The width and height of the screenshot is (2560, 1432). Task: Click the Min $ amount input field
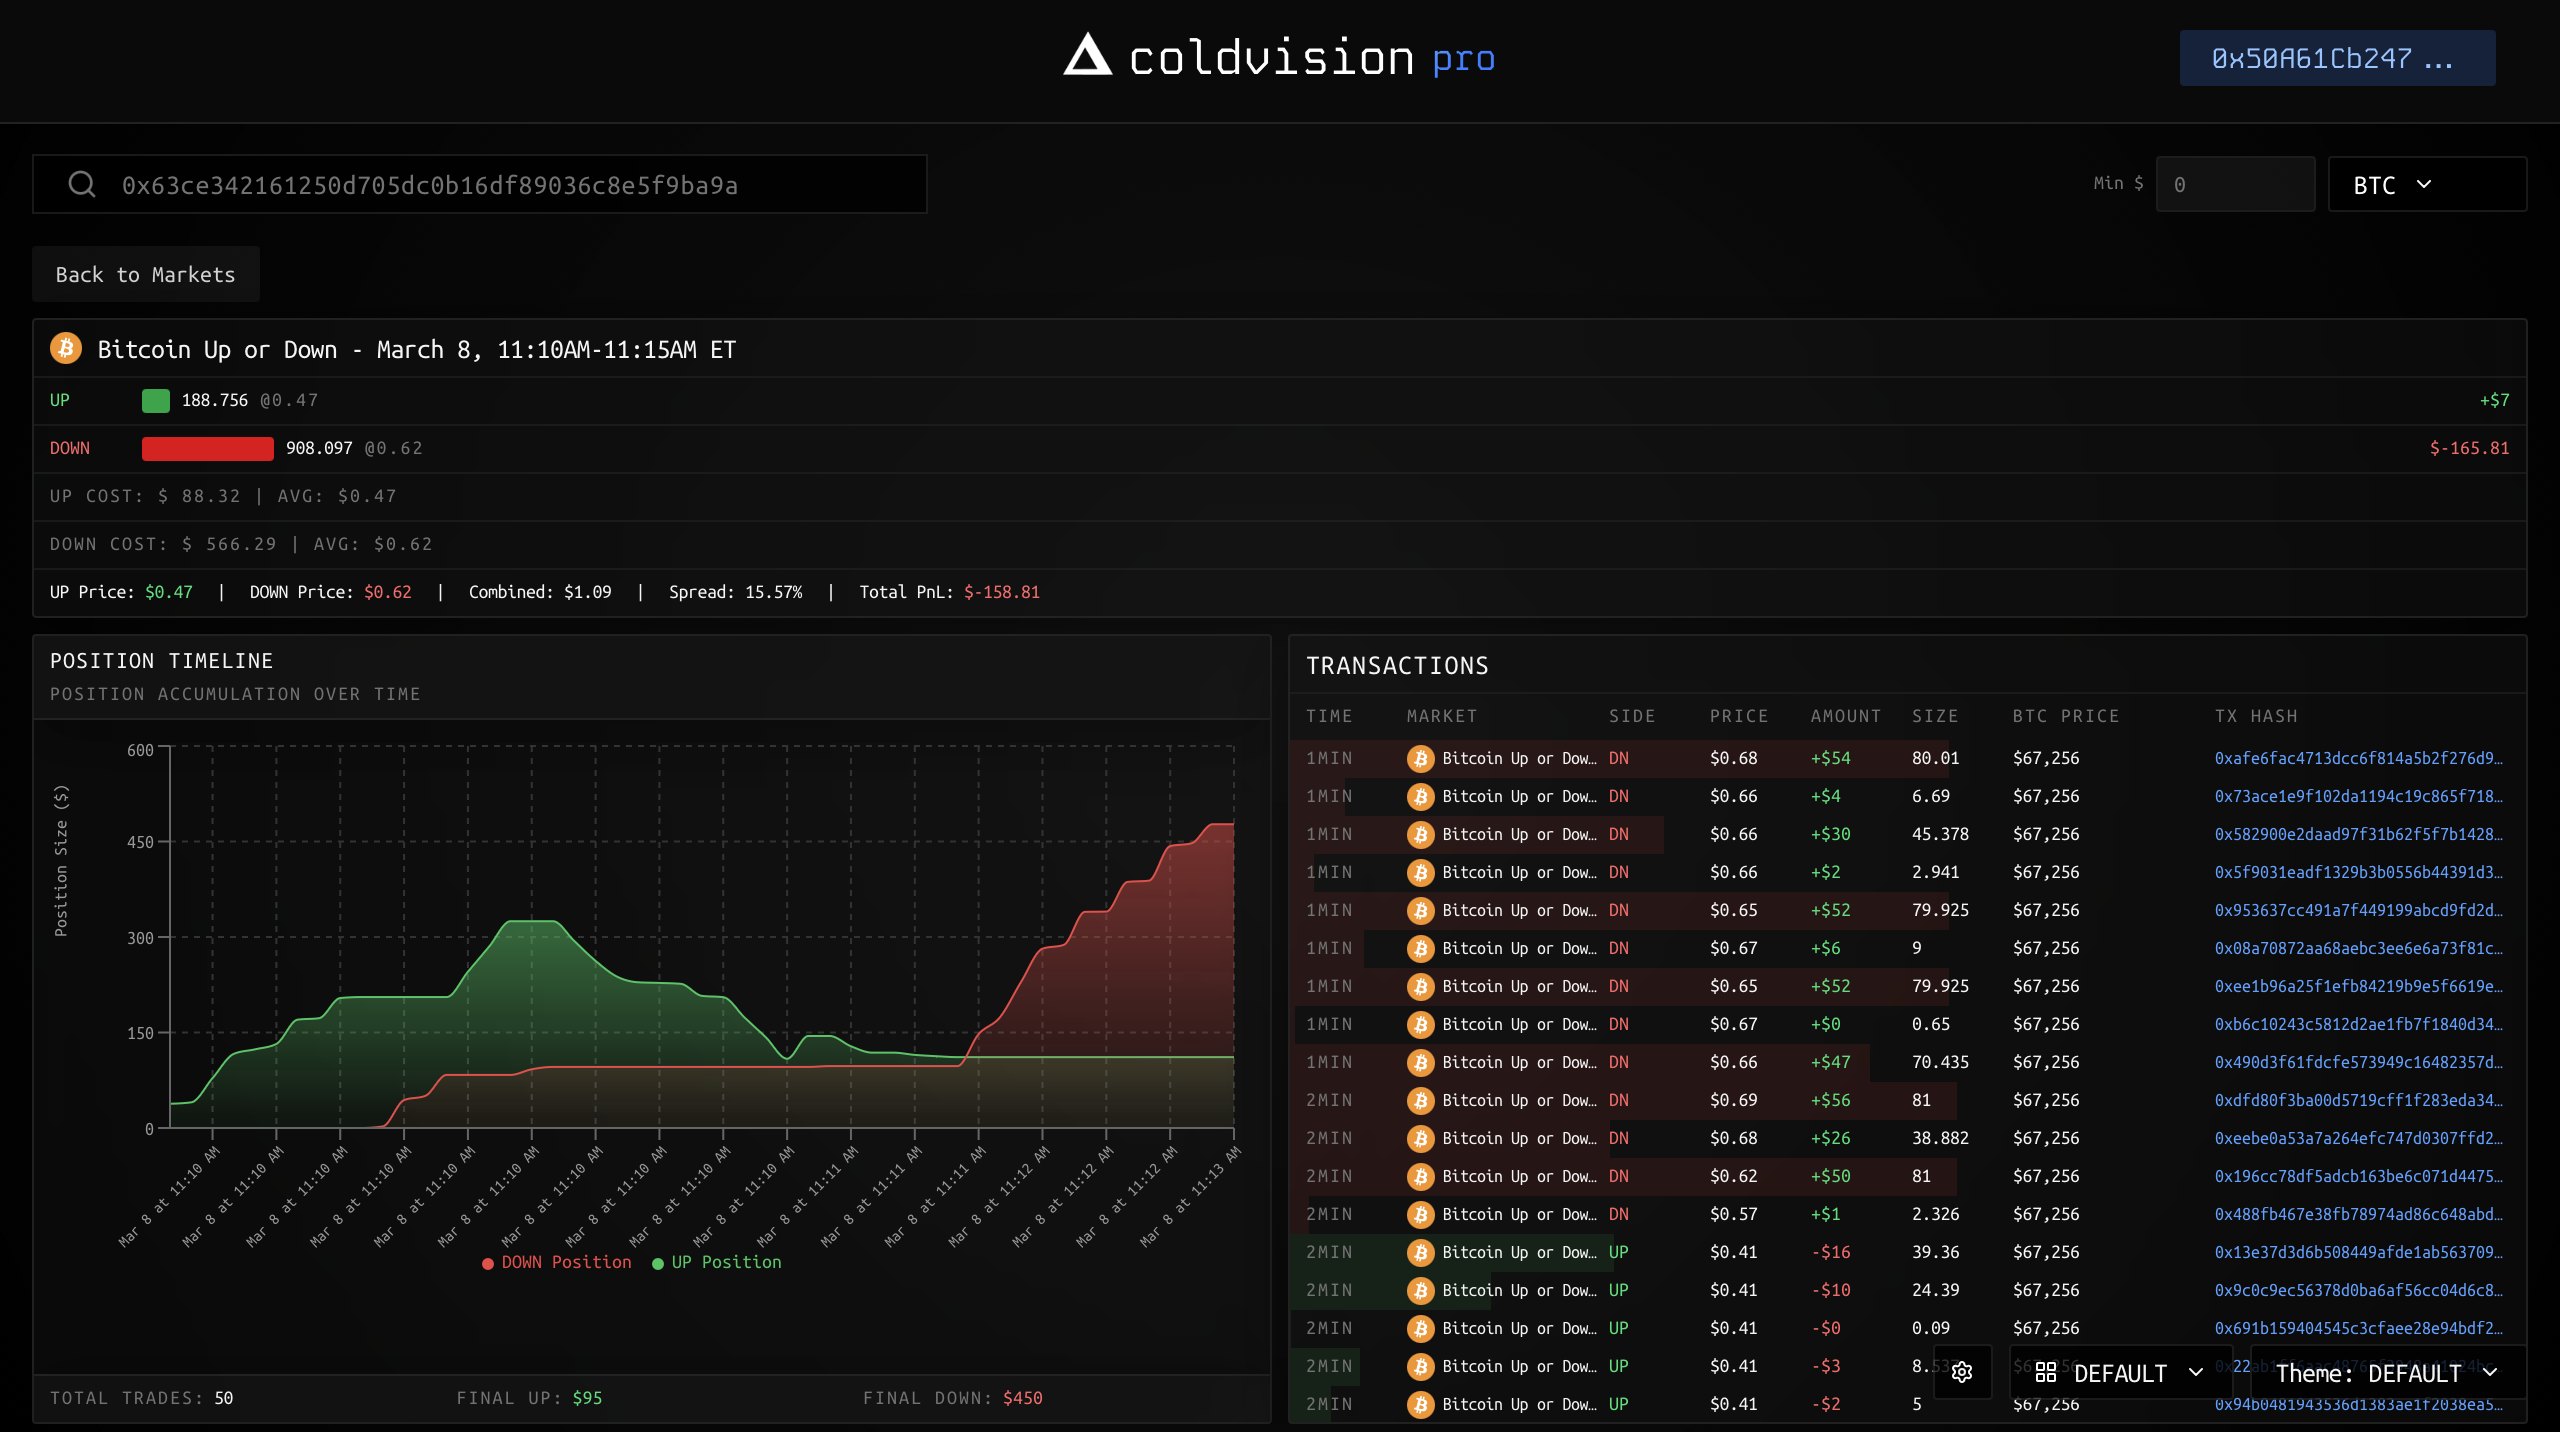[2234, 185]
